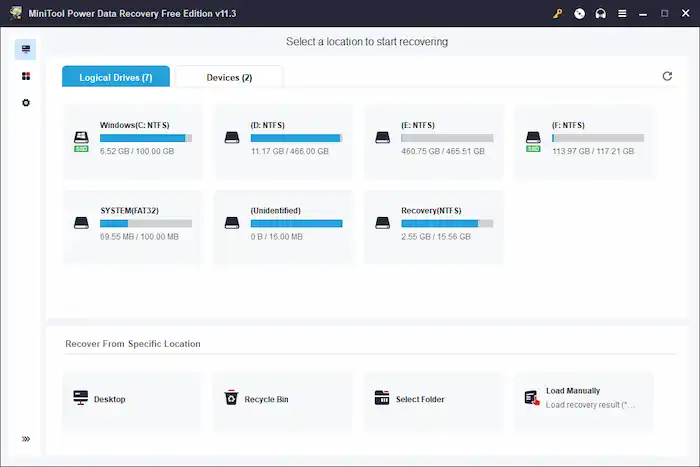Click the SYSTEM partition usage bar

click(146, 224)
